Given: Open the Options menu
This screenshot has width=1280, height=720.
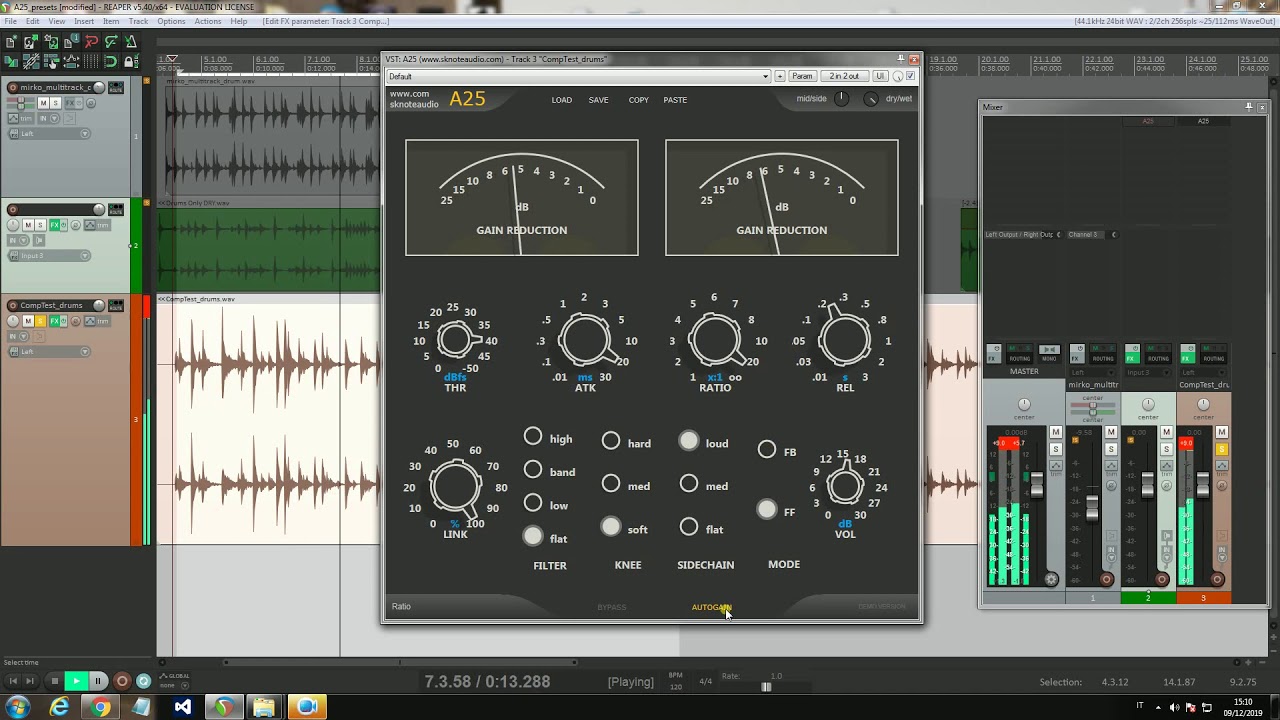Looking at the screenshot, I should [x=171, y=21].
